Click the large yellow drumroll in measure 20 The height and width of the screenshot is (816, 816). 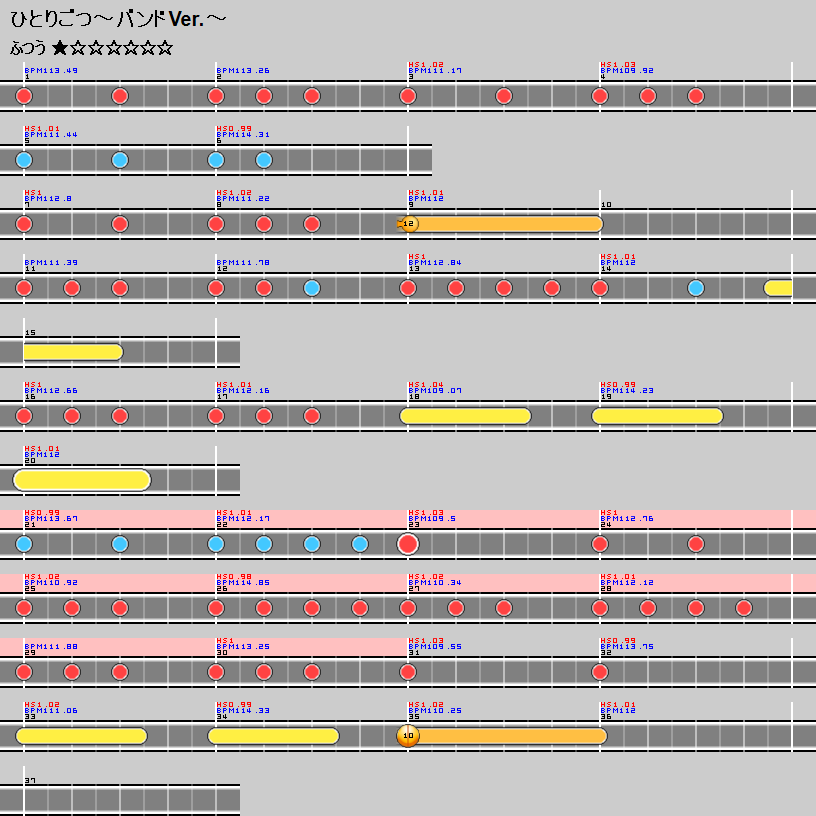pos(82,480)
